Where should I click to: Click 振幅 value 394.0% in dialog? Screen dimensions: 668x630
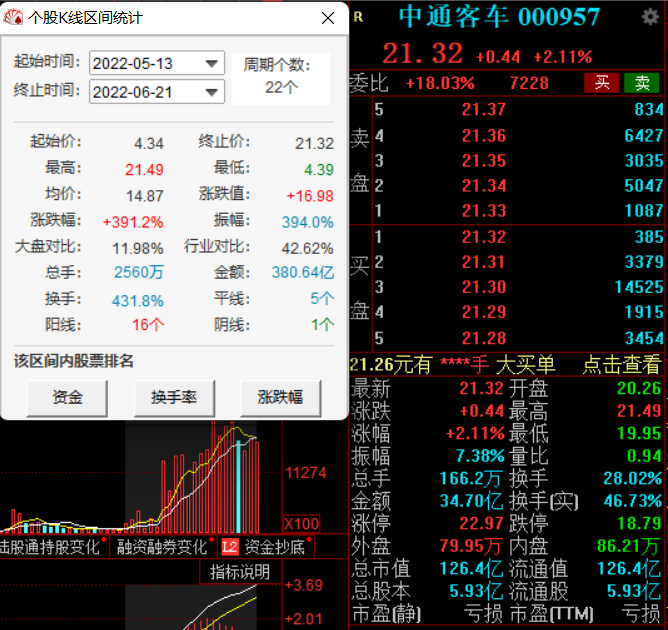pyautogui.click(x=308, y=222)
